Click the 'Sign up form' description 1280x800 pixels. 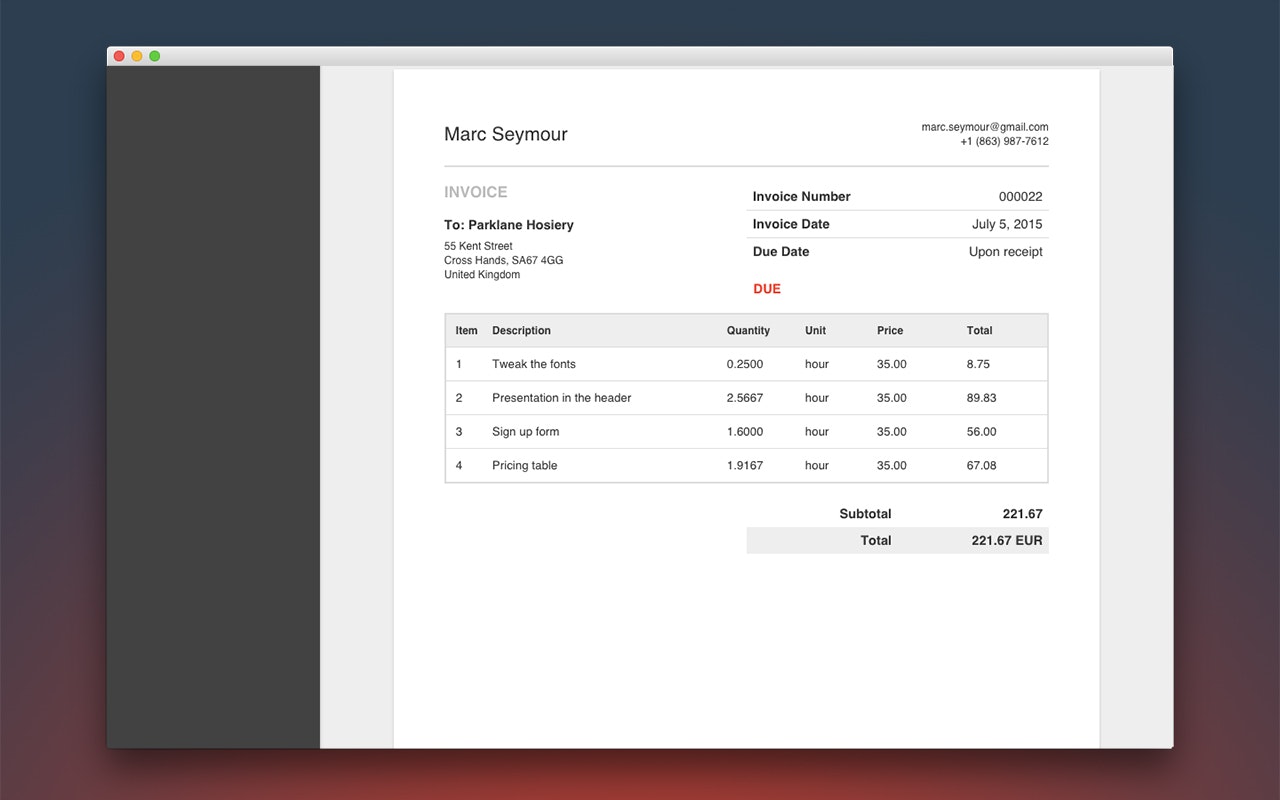(x=526, y=432)
